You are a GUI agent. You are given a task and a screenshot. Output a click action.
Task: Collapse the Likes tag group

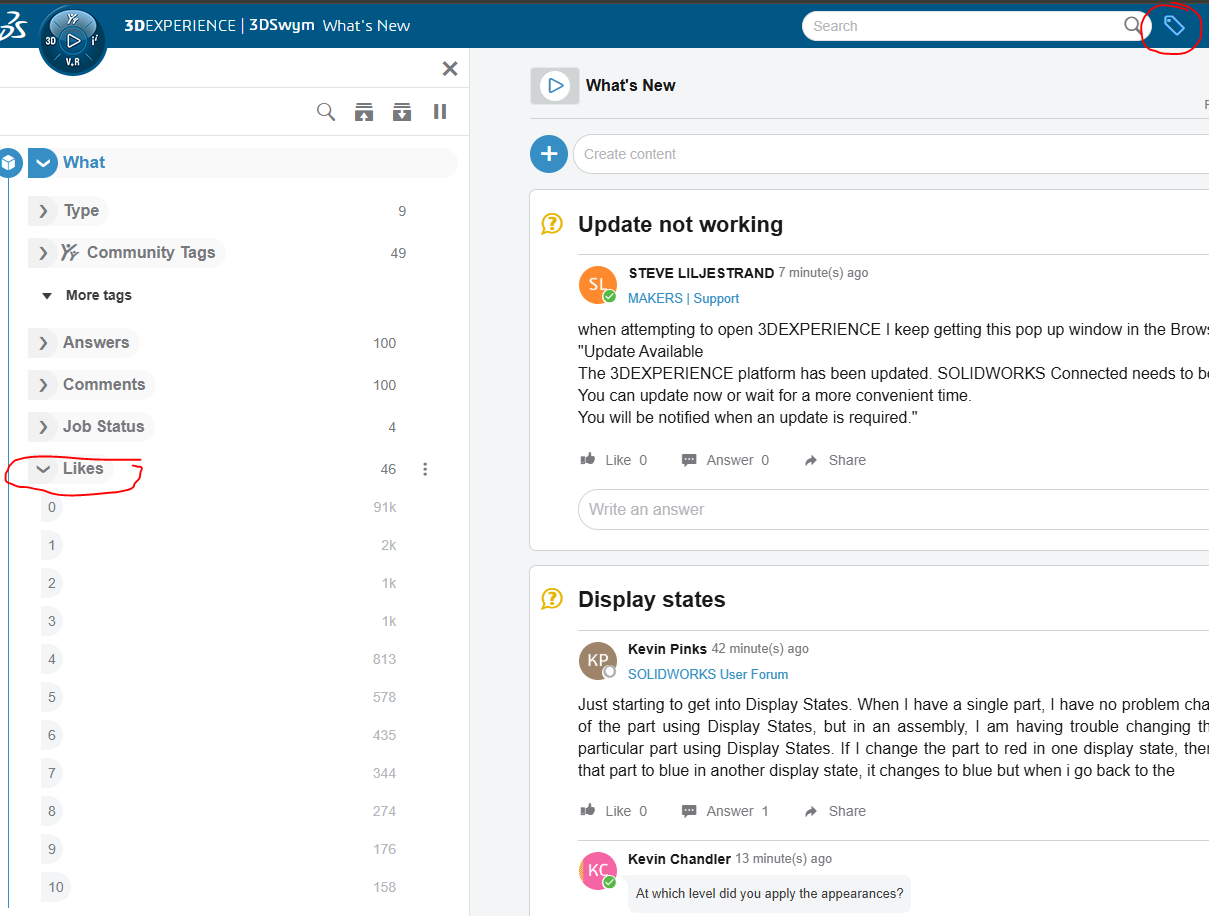pos(43,469)
